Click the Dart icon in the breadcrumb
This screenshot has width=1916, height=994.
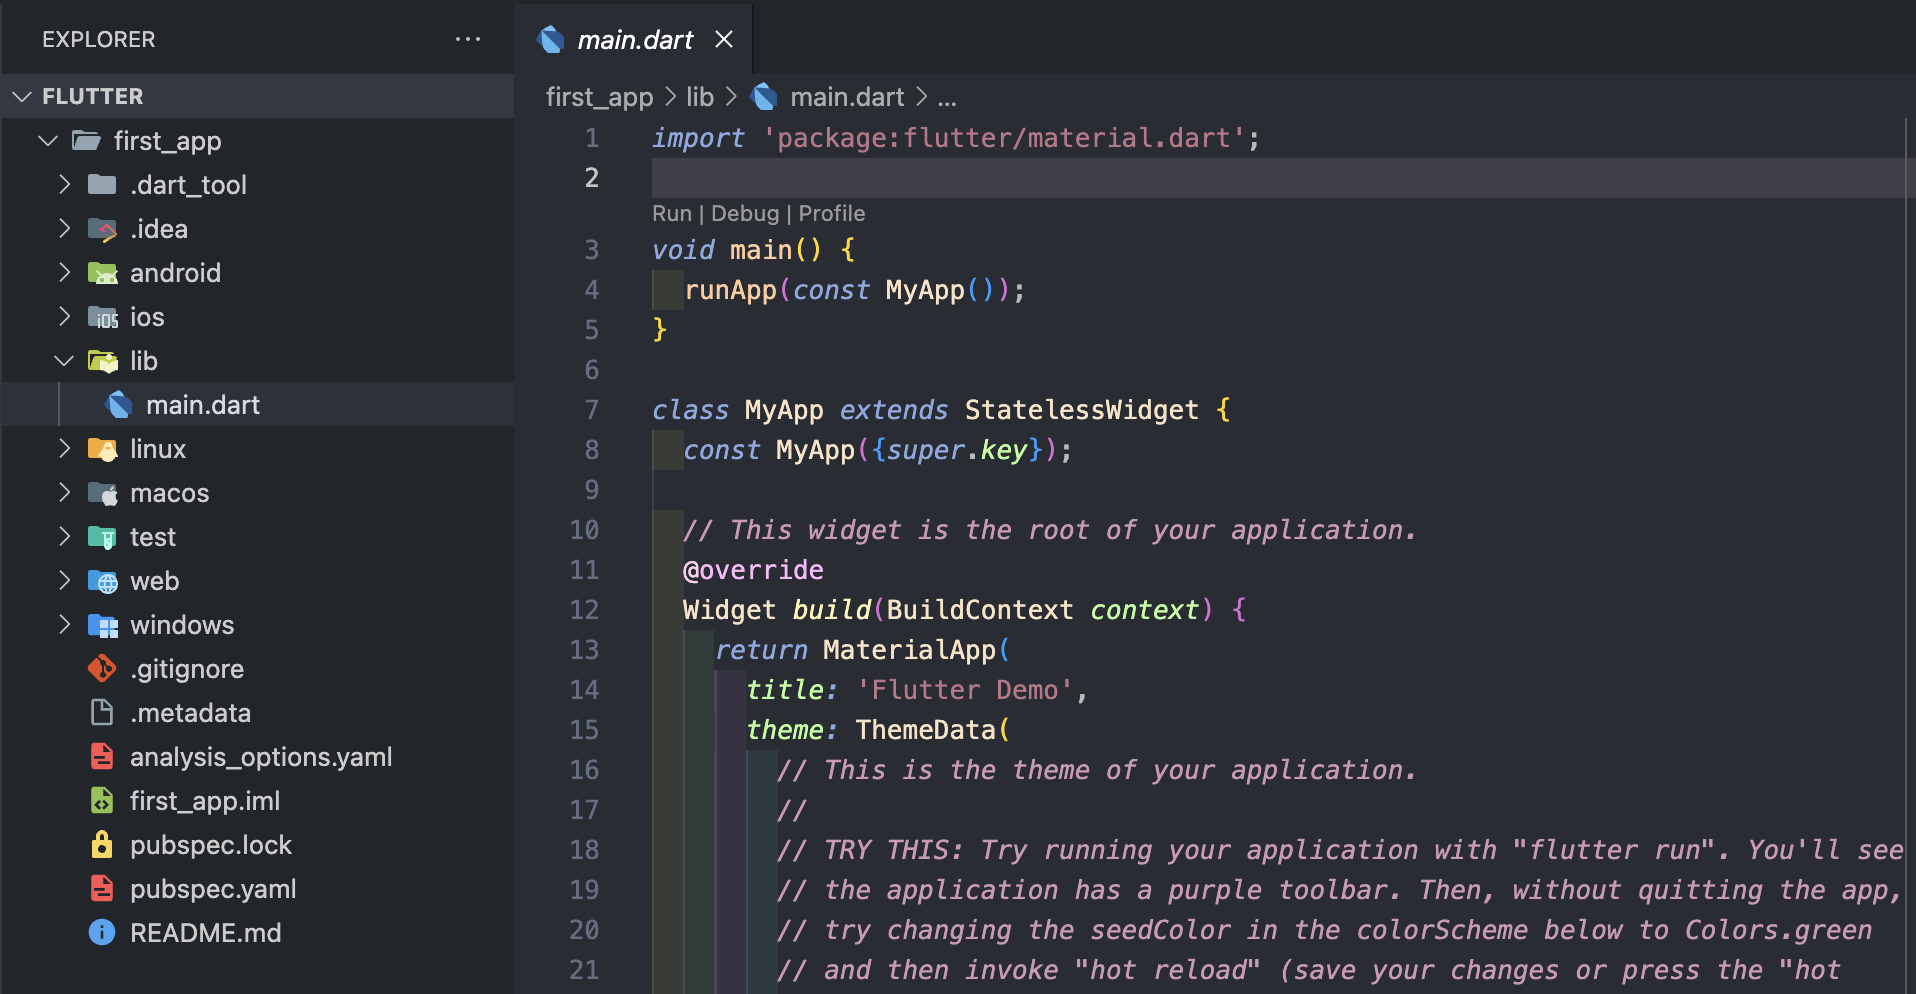[x=764, y=97]
